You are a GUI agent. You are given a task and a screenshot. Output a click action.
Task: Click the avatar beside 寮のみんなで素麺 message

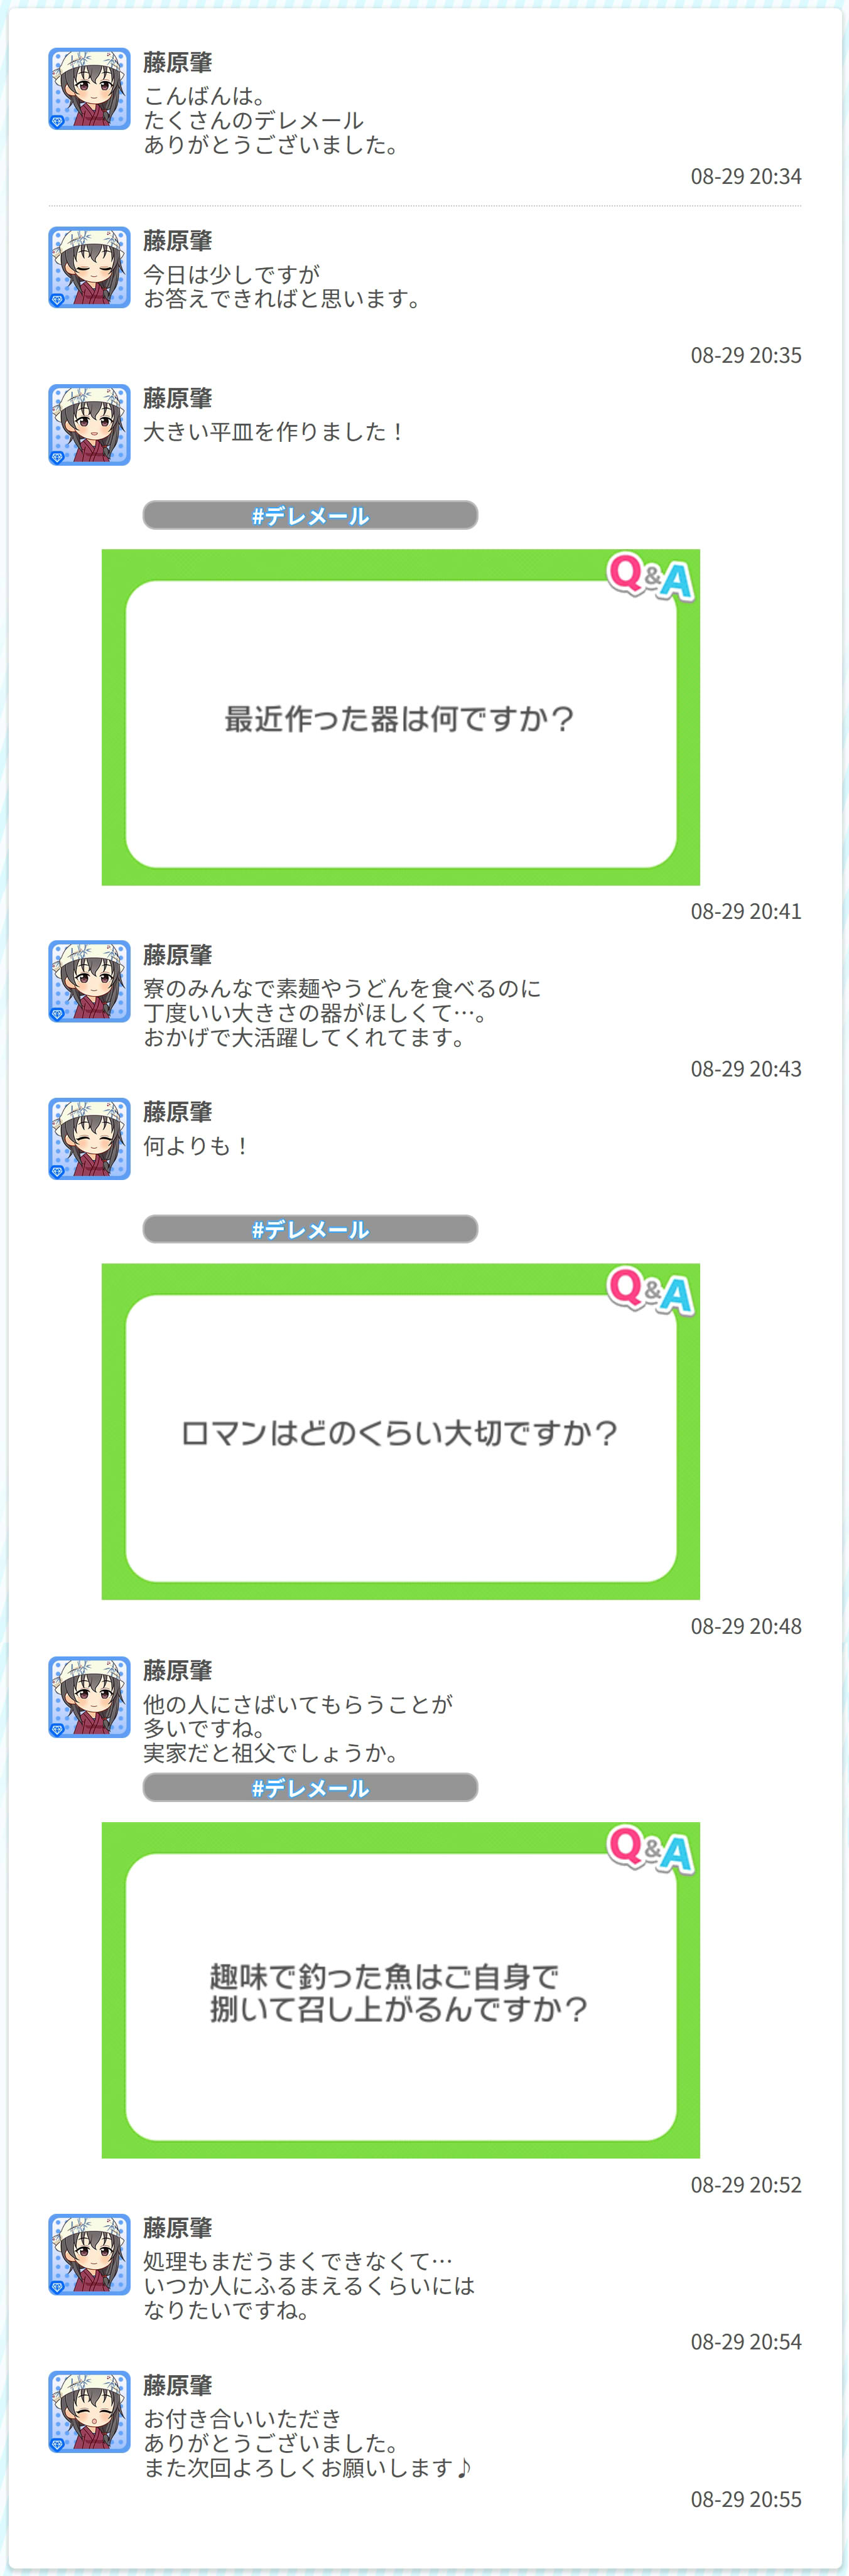[89, 981]
